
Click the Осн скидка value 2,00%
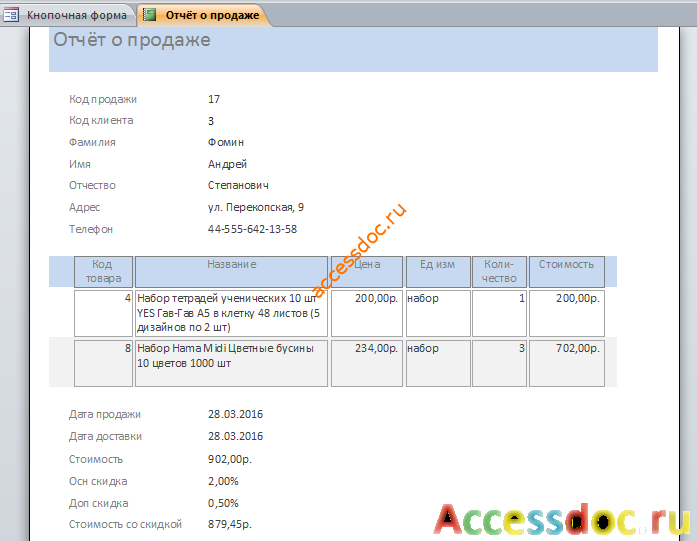pos(223,481)
